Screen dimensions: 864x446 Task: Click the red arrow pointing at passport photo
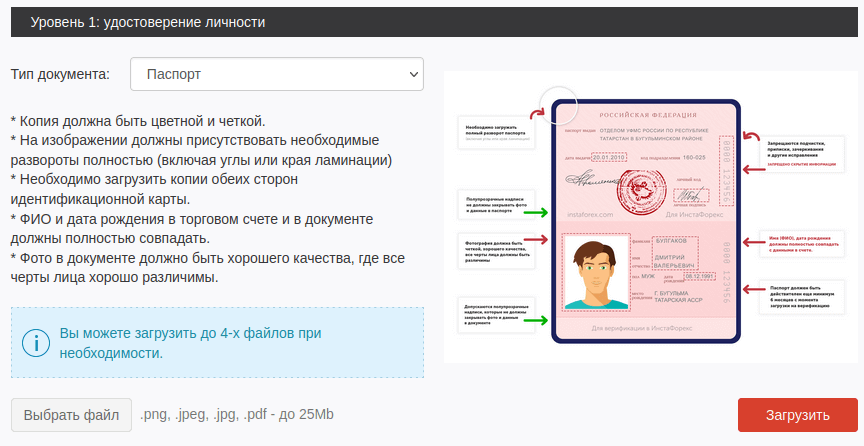pyautogui.click(x=536, y=240)
